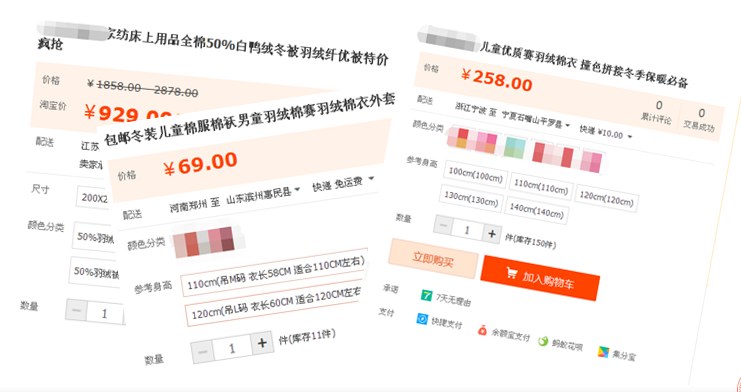Increase quantity with plus on ¥258.00 page

492,234
